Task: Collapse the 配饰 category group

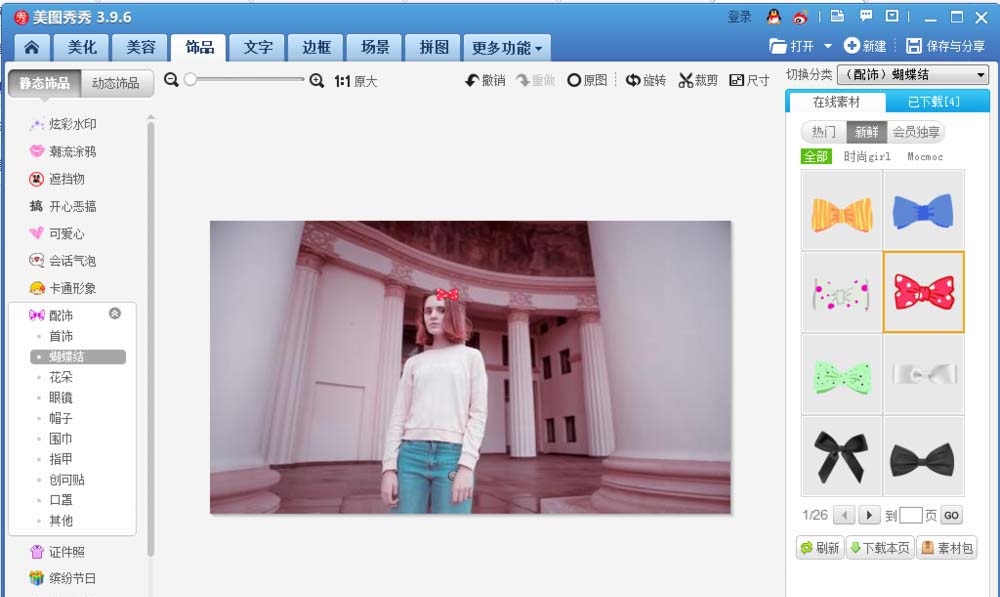Action: (x=115, y=313)
